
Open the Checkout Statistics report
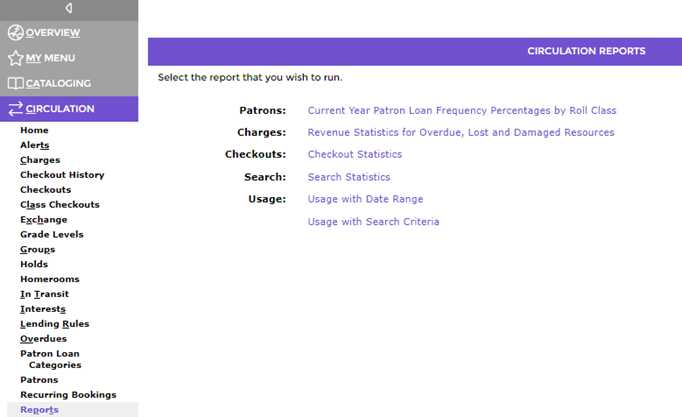pyautogui.click(x=355, y=154)
